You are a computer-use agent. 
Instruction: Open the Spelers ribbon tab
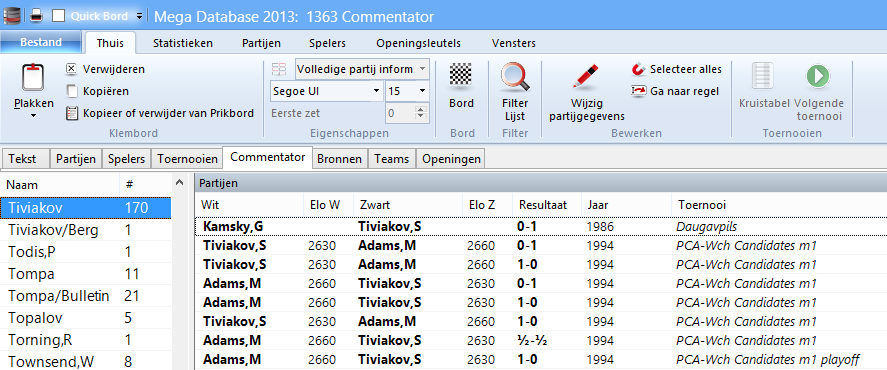[x=328, y=43]
